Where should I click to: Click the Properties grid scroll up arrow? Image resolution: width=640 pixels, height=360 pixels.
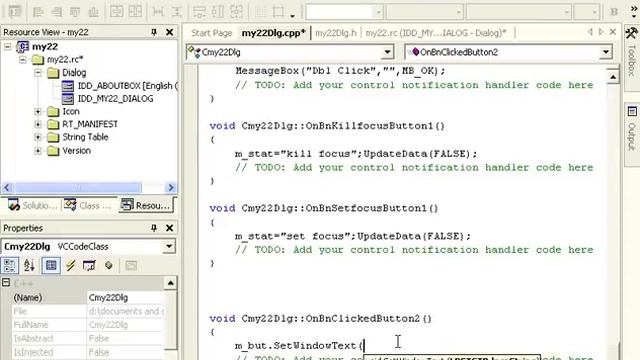[x=171, y=283]
